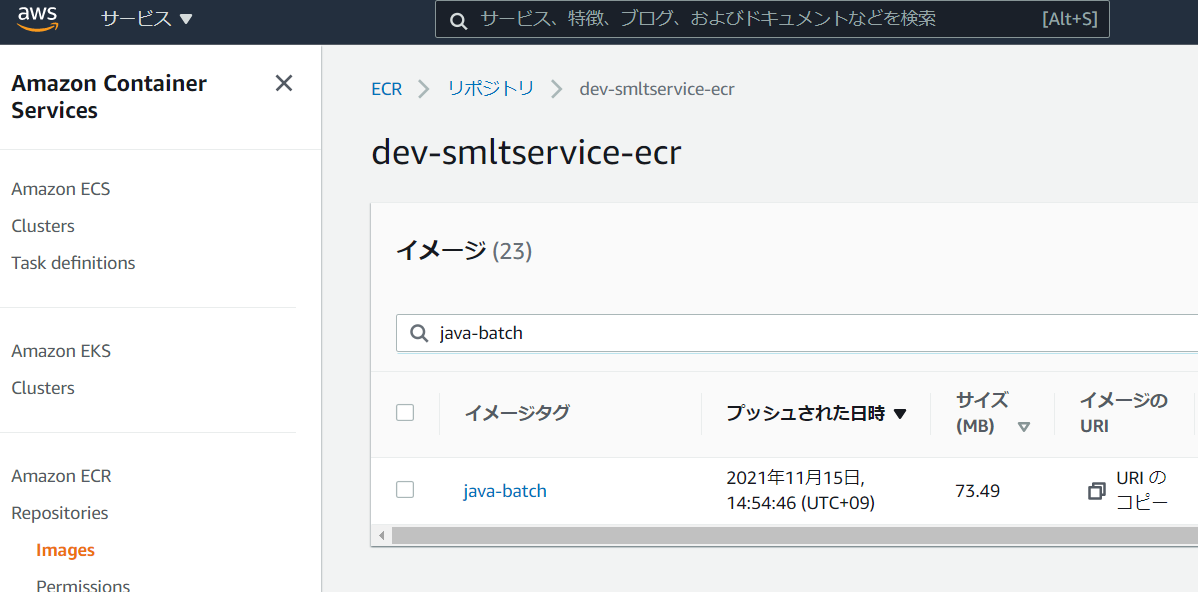This screenshot has height=592, width=1198.
Task: Click the magnifier icon in the top search bar
Action: (458, 20)
